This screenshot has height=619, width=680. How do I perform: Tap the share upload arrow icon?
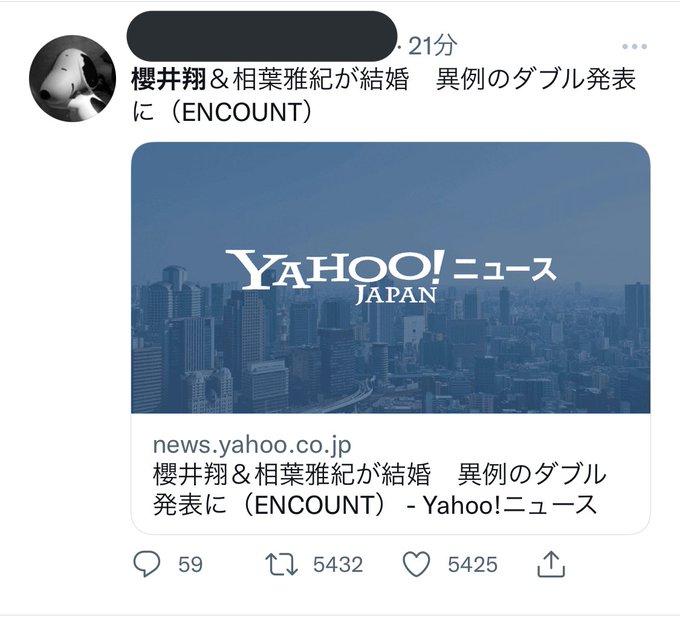(x=551, y=564)
